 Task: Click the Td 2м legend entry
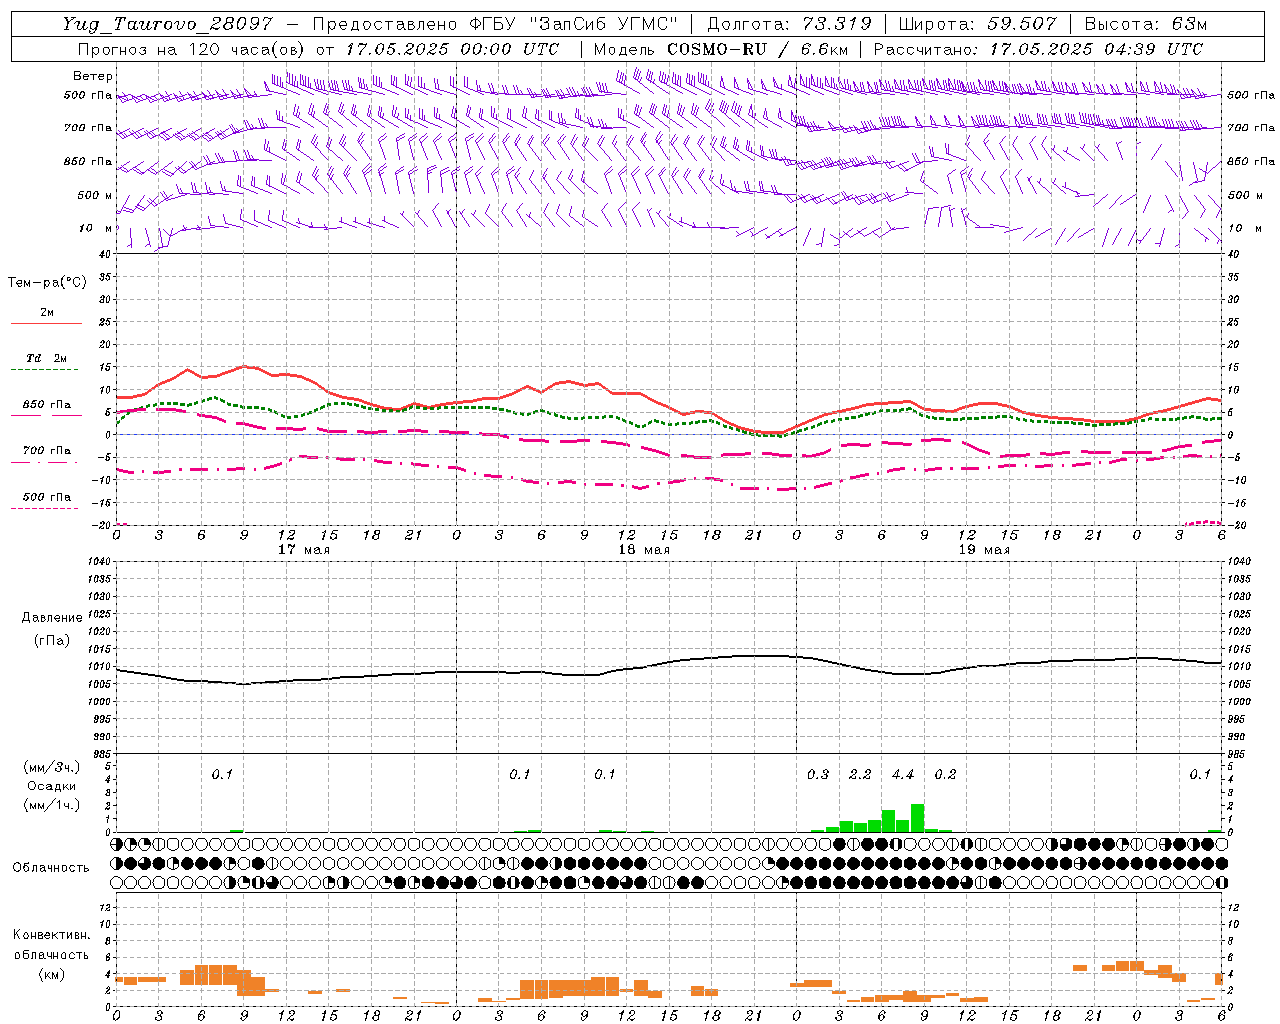tap(46, 358)
